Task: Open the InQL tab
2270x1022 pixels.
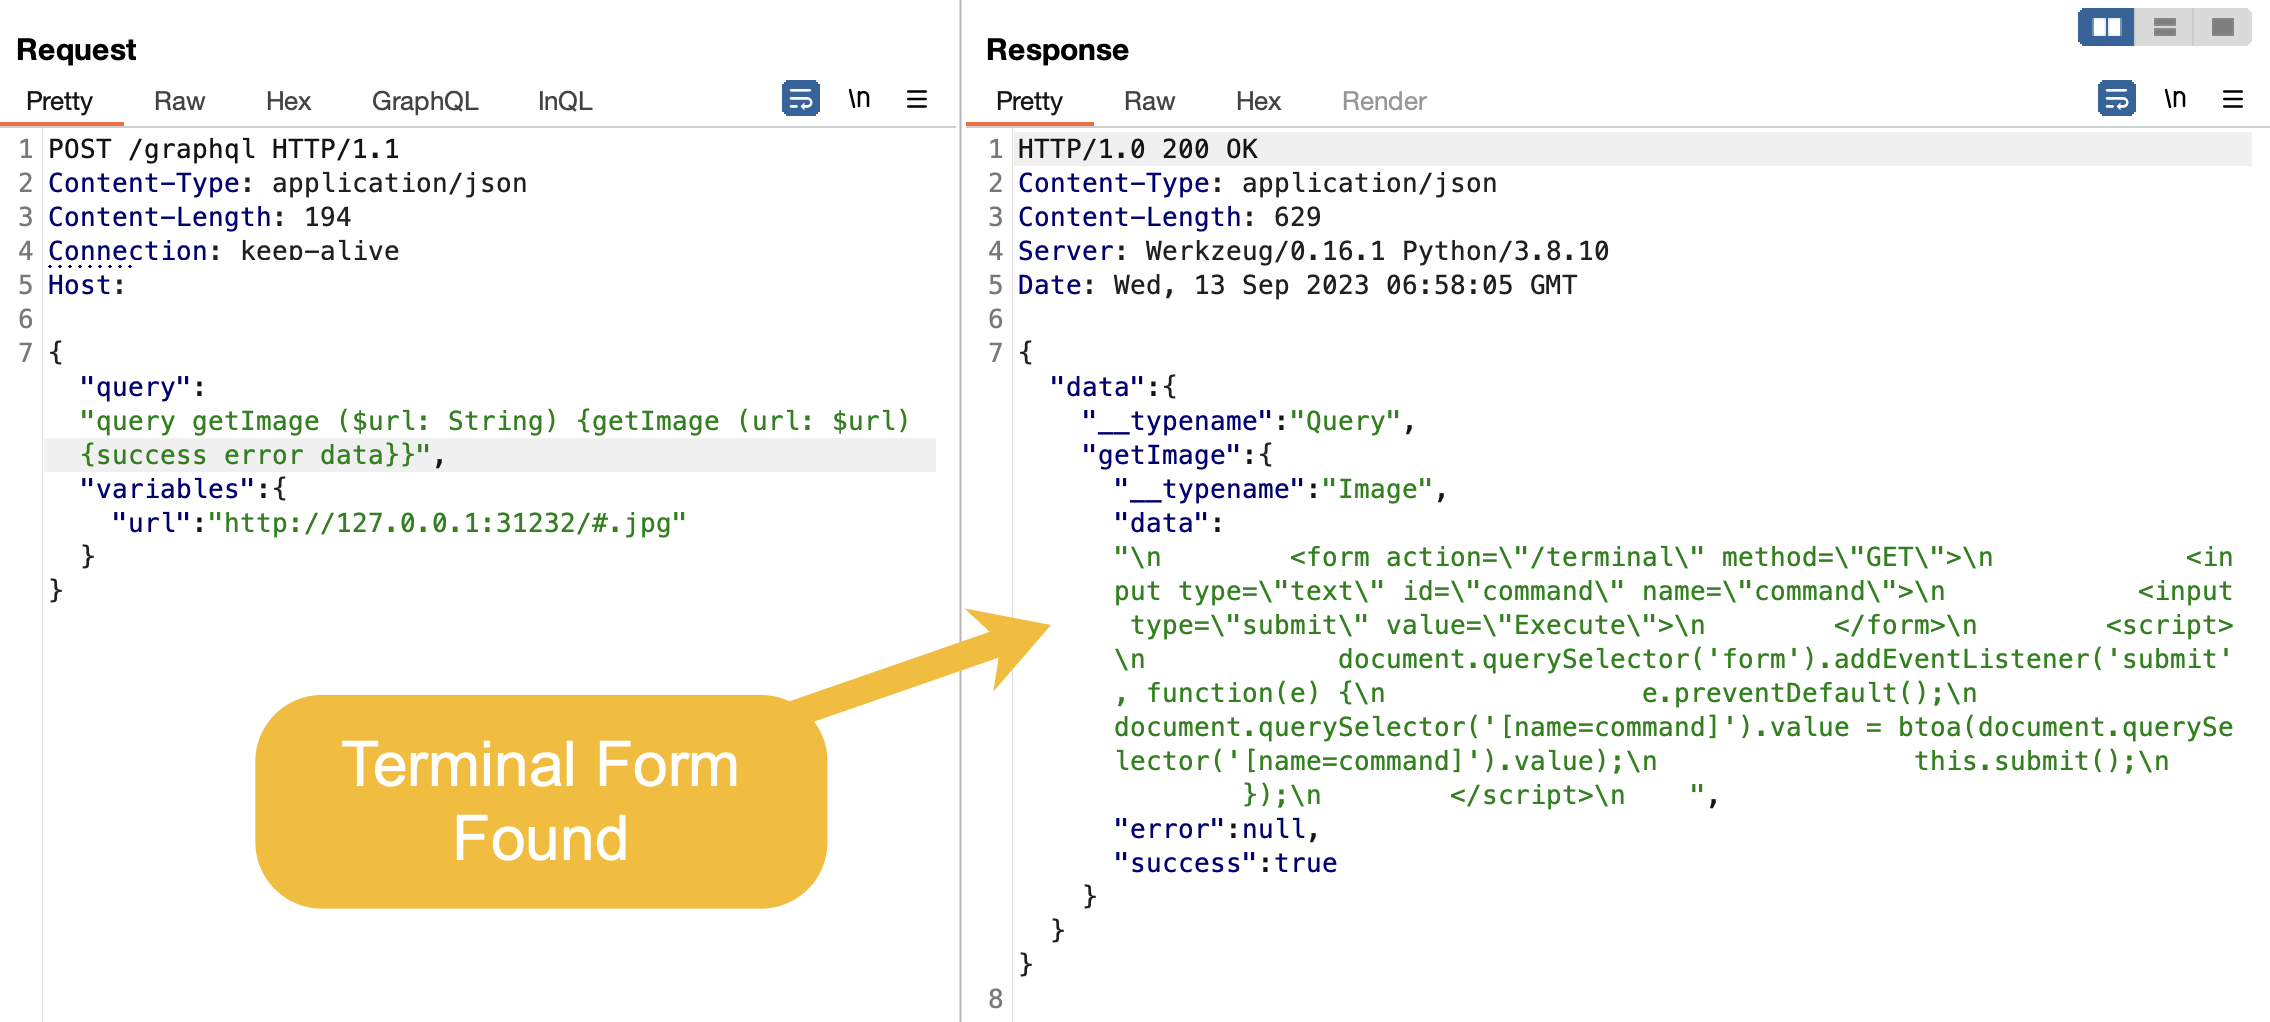Action: click(x=563, y=100)
